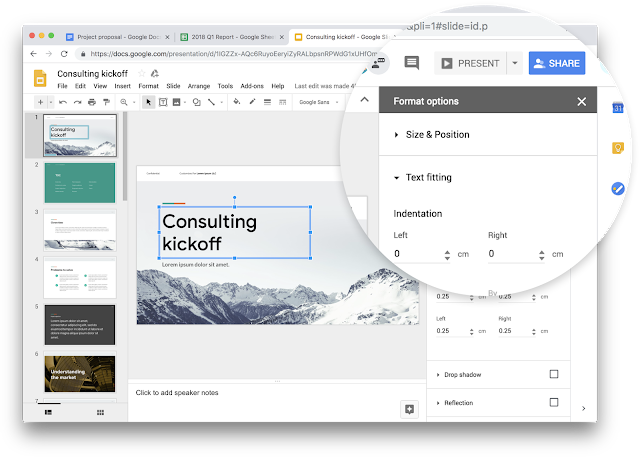Open the Arrange menu
Screen dimensions: 640x457
pos(199,86)
